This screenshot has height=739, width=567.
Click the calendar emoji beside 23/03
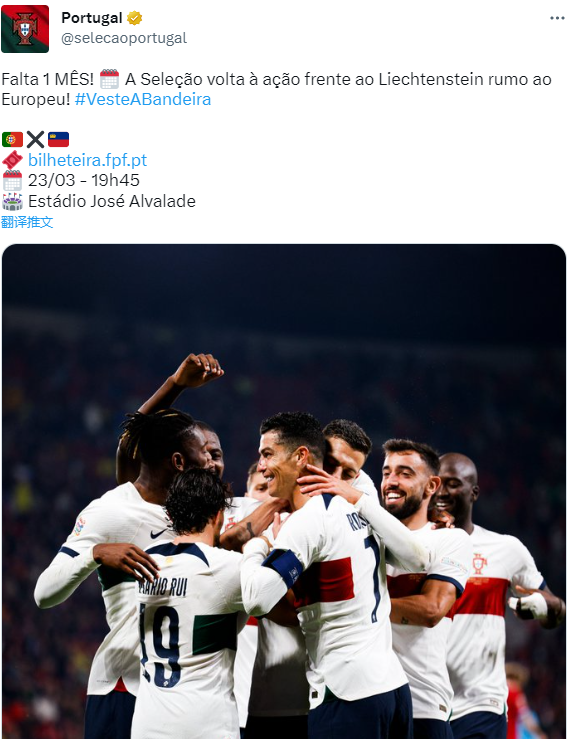(12, 181)
